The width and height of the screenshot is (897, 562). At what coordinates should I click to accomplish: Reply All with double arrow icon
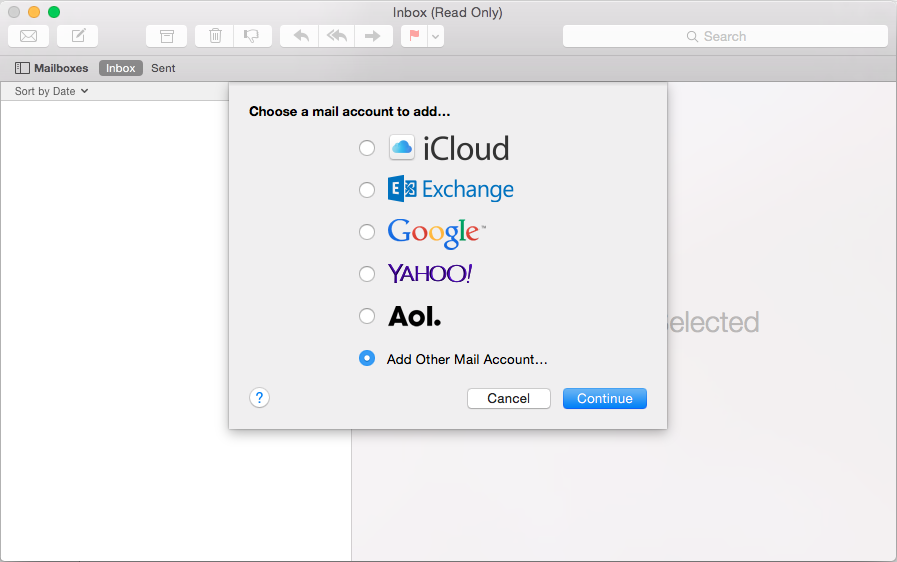[337, 36]
